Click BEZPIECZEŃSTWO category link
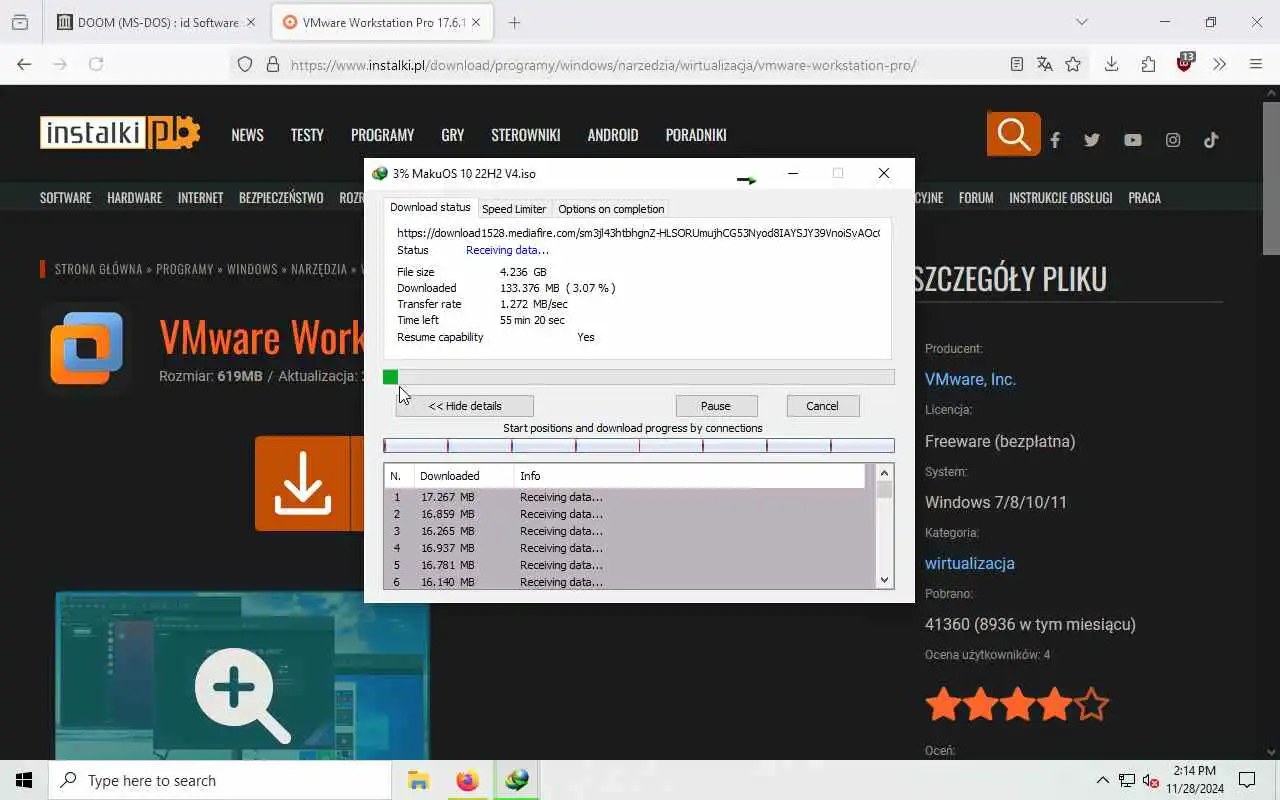This screenshot has width=1280, height=800. [x=281, y=198]
